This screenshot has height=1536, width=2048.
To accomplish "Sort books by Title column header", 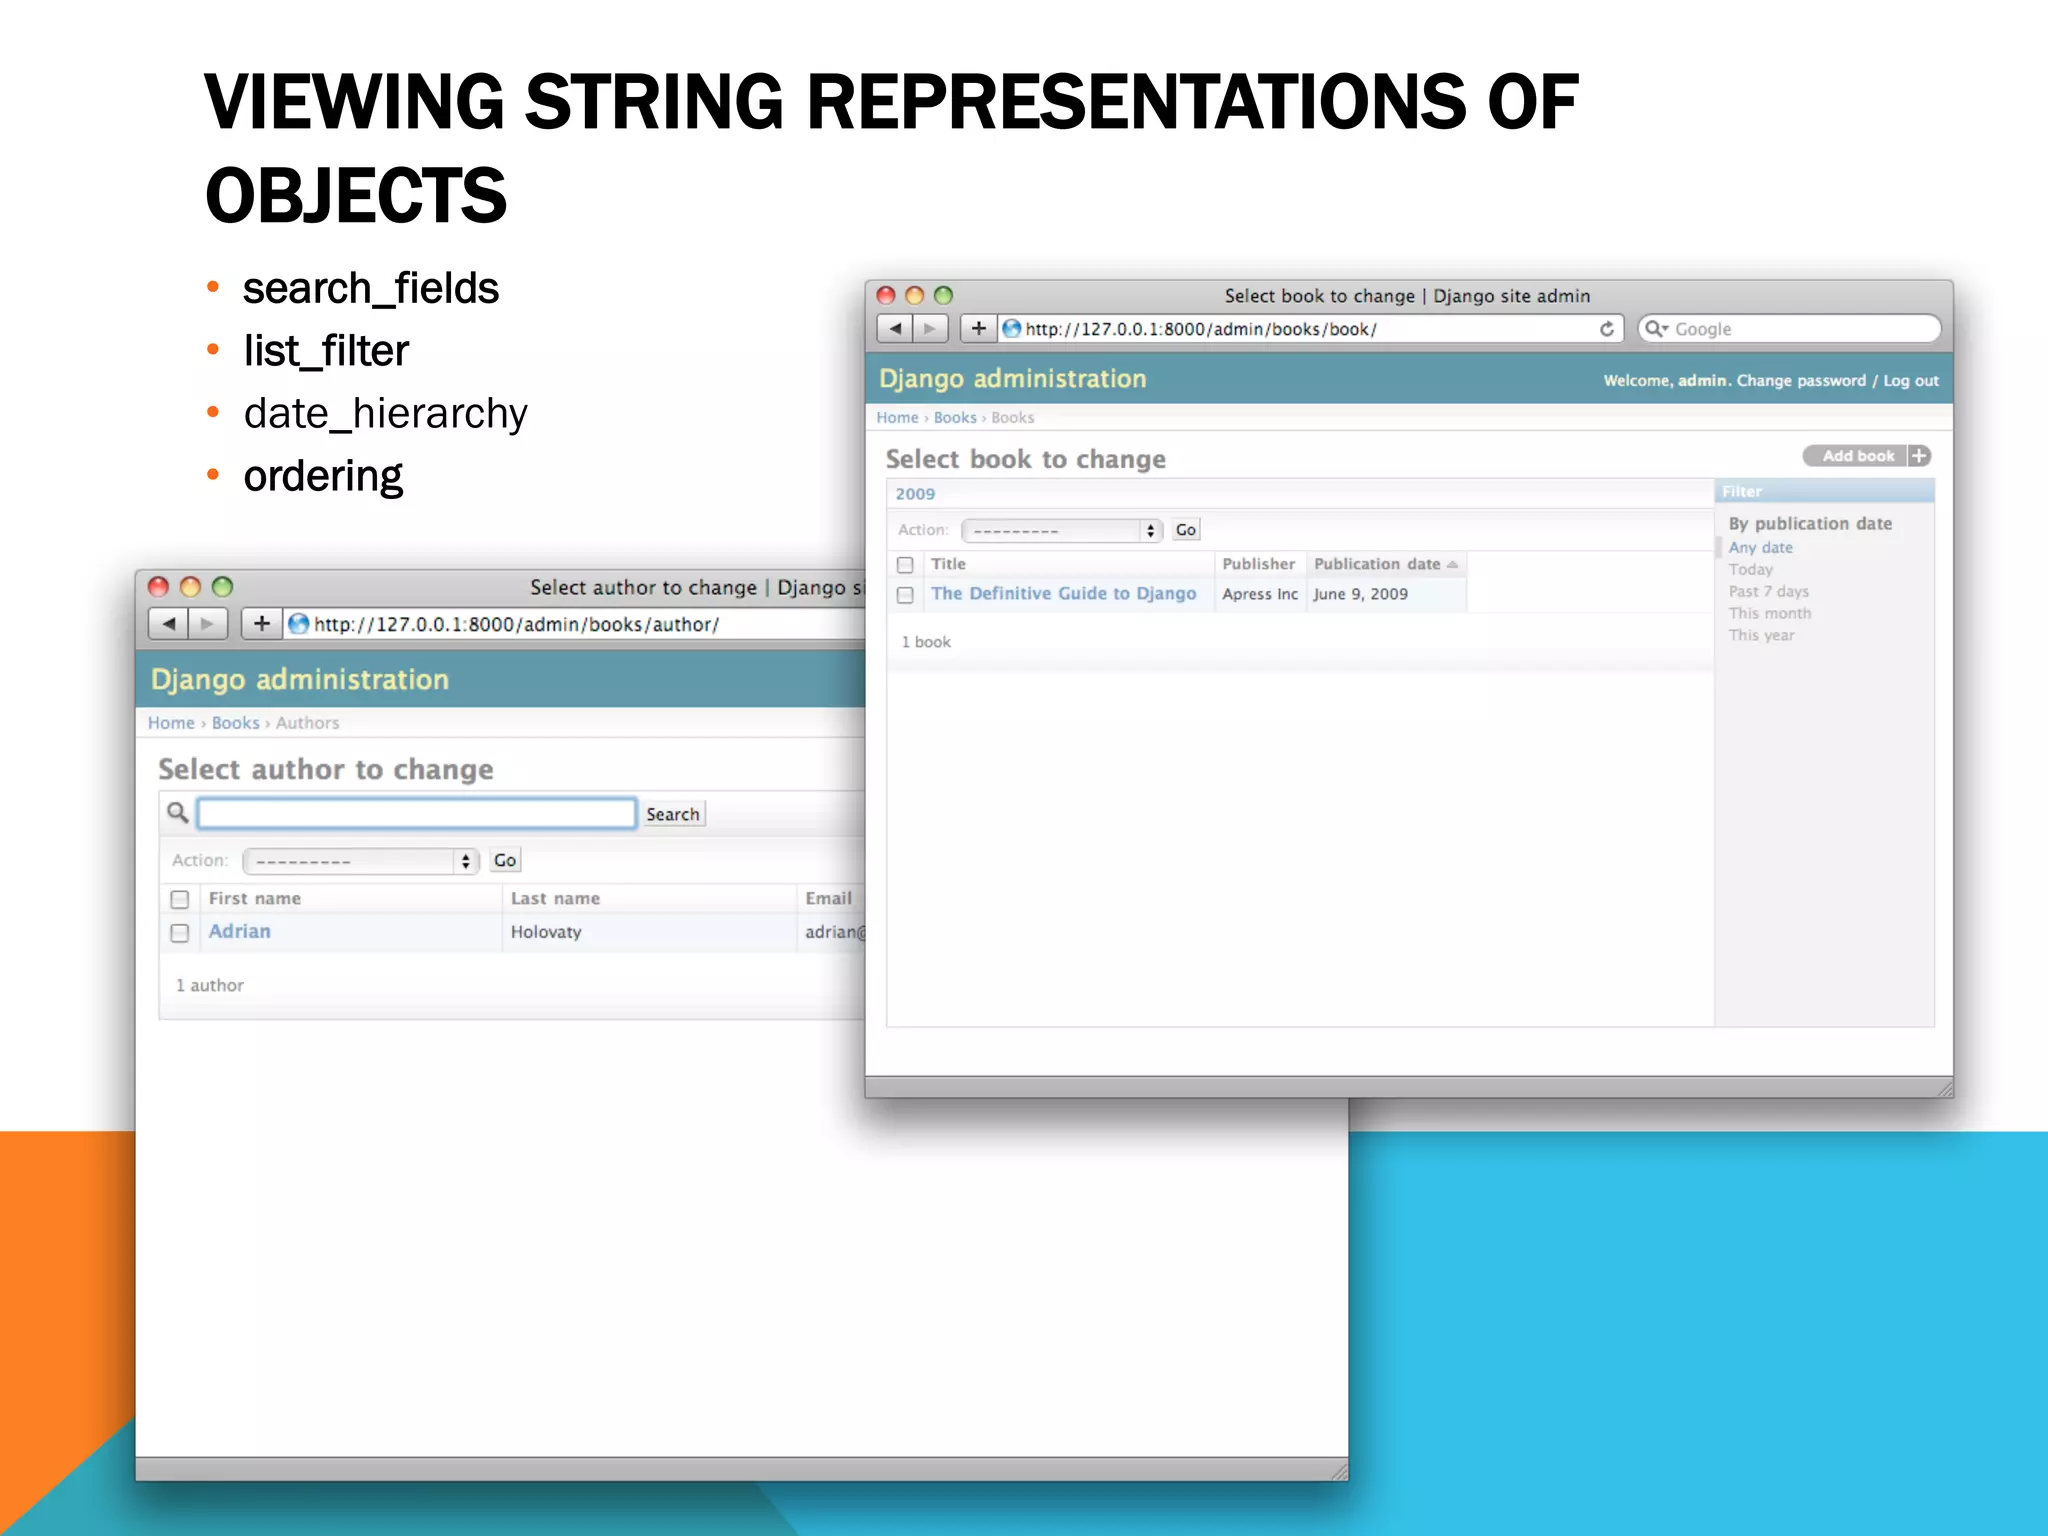I will click(x=948, y=564).
